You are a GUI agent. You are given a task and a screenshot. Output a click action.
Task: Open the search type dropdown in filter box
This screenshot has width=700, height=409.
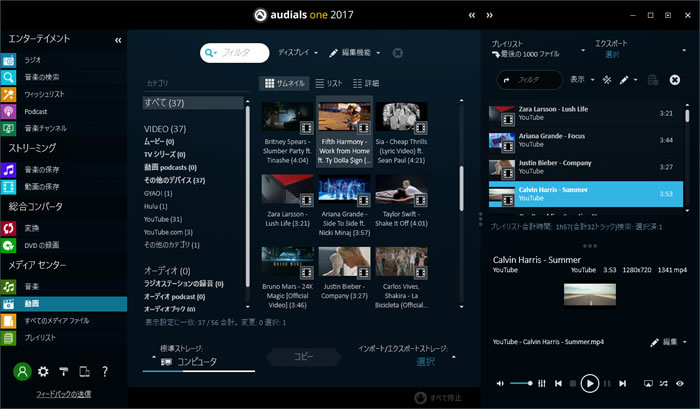(x=211, y=53)
